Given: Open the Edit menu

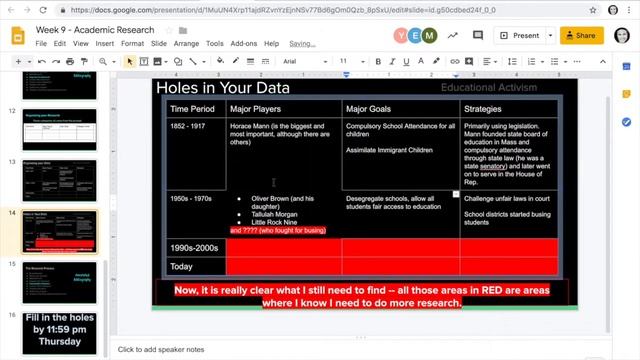Looking at the screenshot, I should [x=60, y=43].
